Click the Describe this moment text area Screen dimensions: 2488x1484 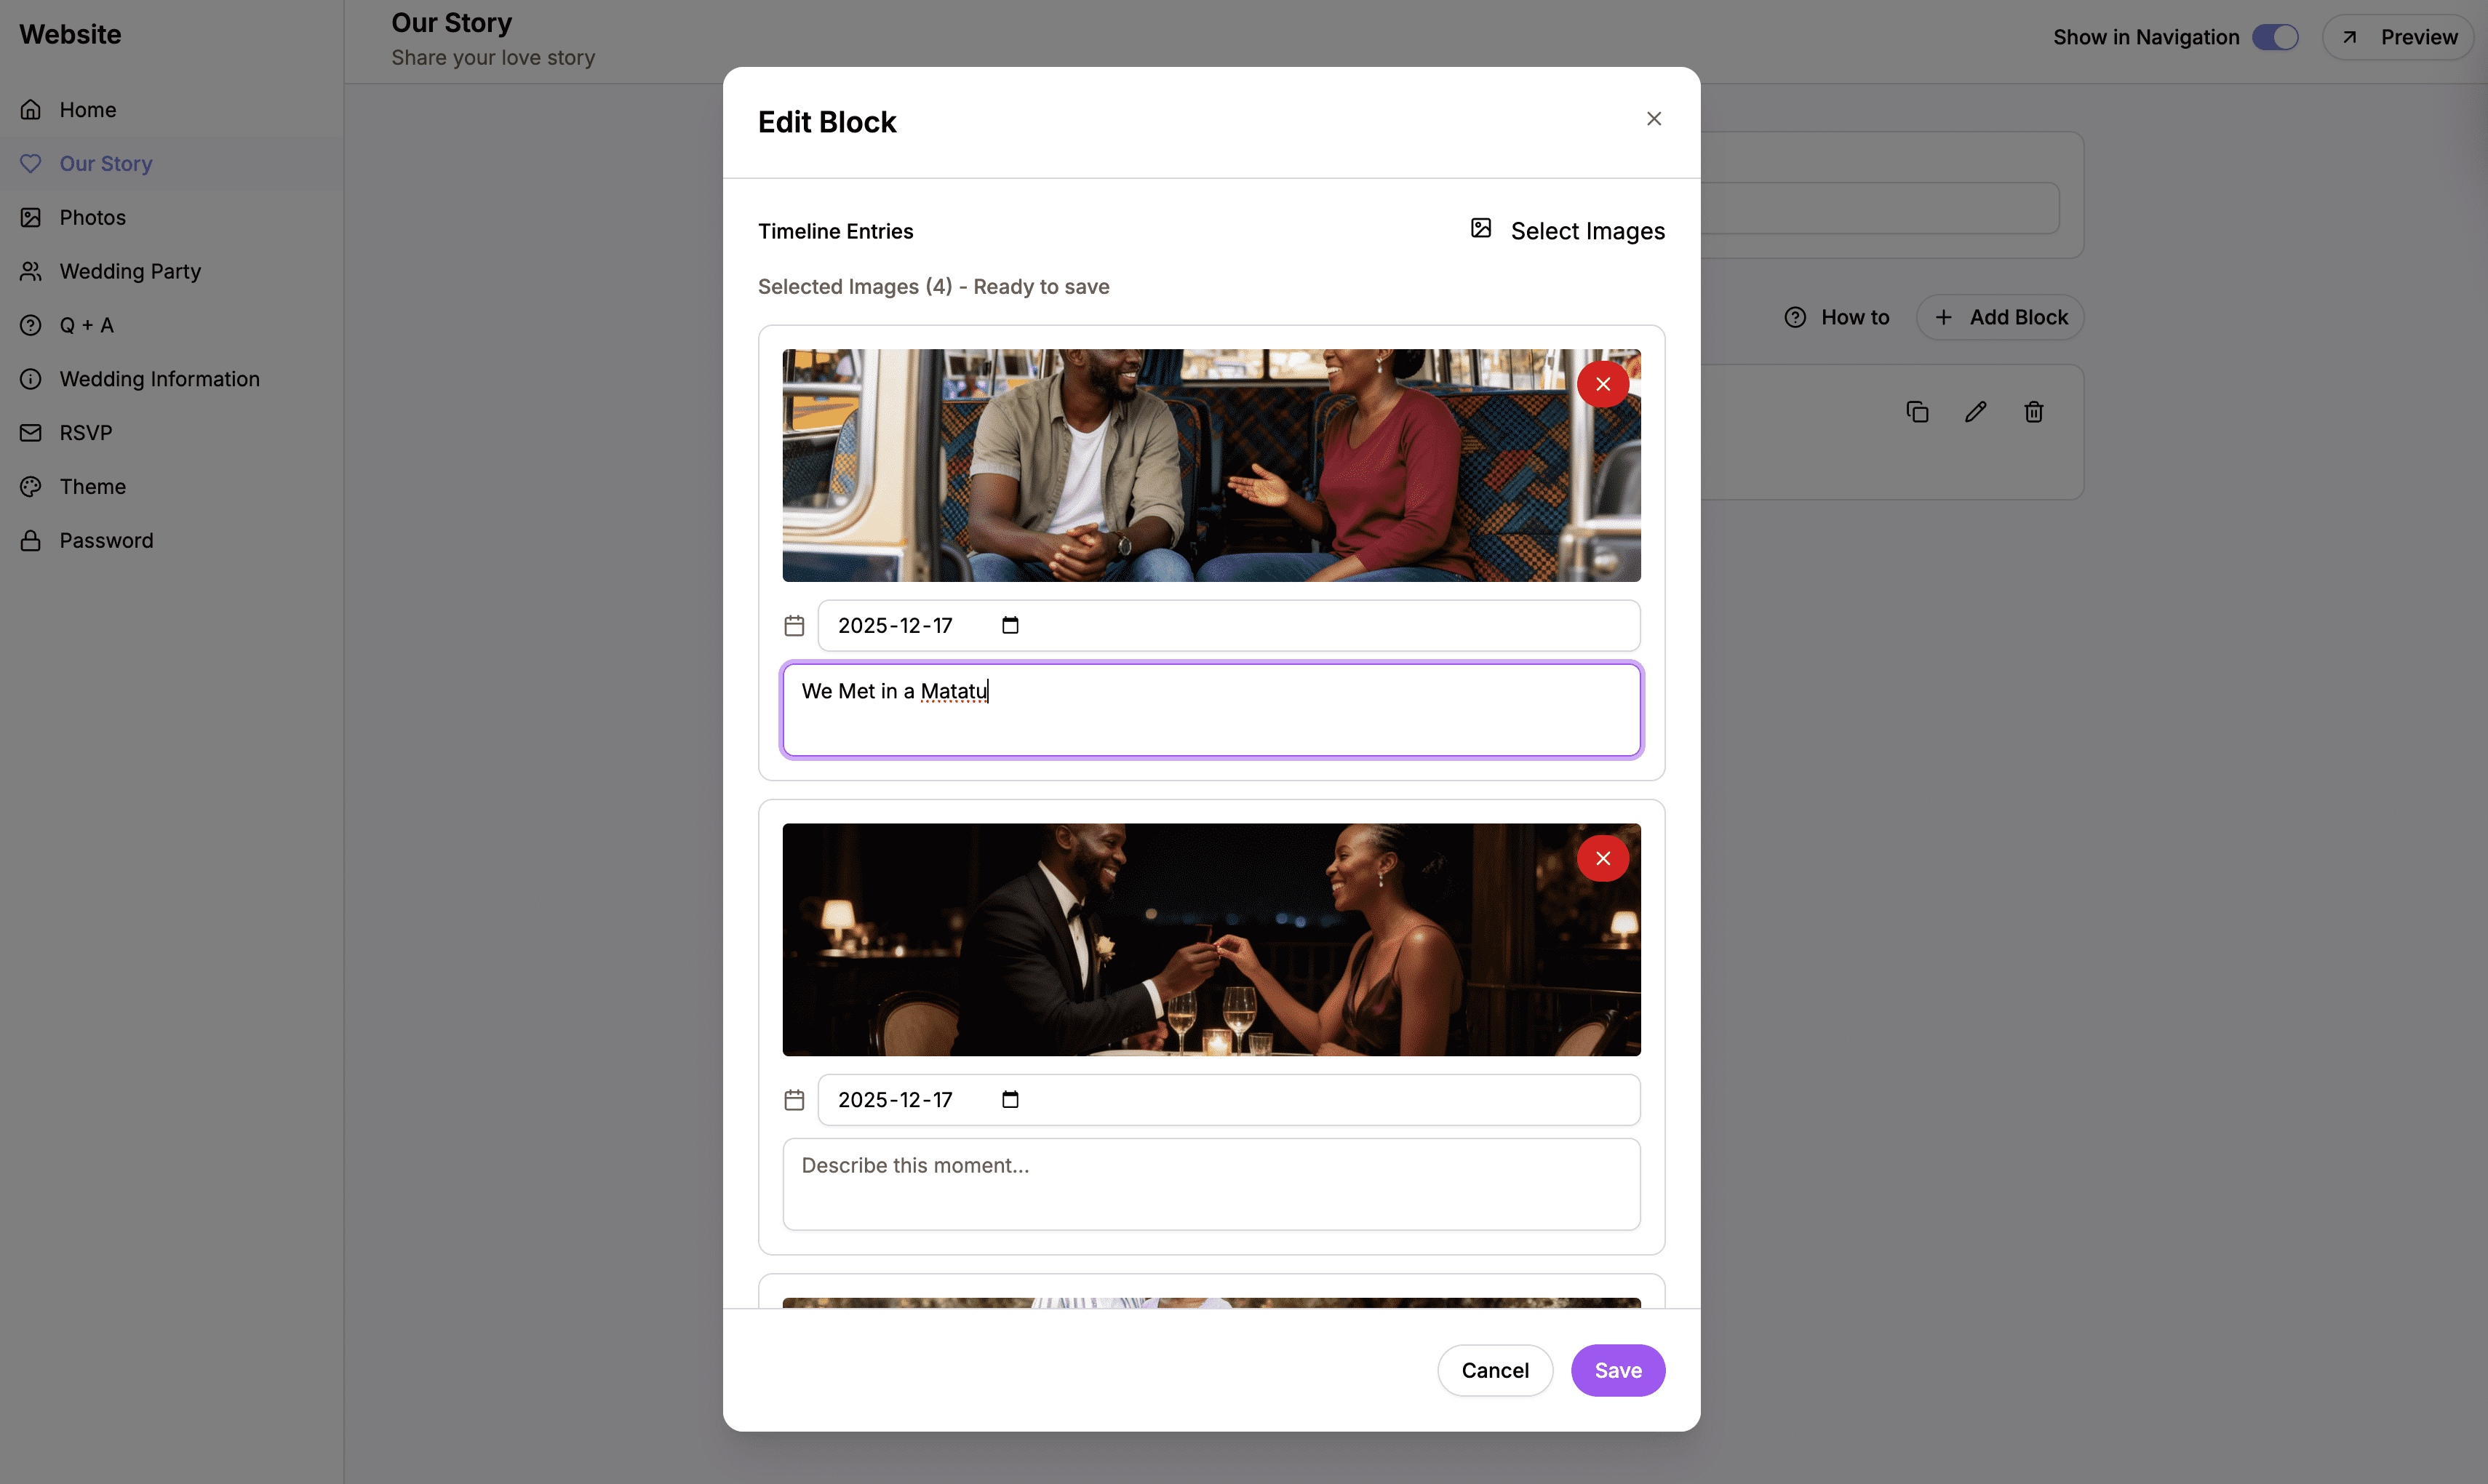pos(1210,1184)
